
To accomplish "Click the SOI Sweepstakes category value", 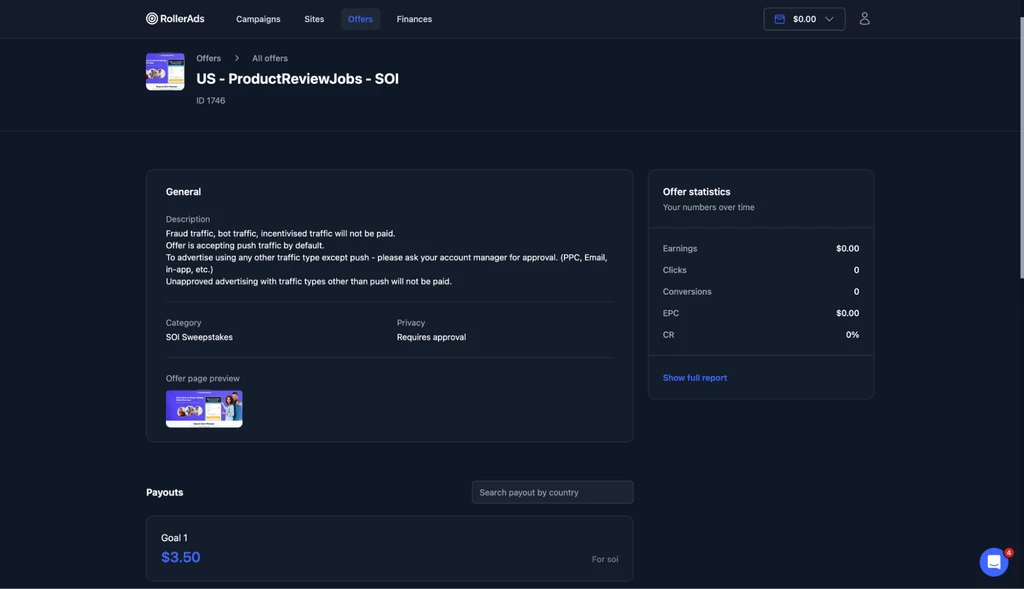I will [x=199, y=337].
